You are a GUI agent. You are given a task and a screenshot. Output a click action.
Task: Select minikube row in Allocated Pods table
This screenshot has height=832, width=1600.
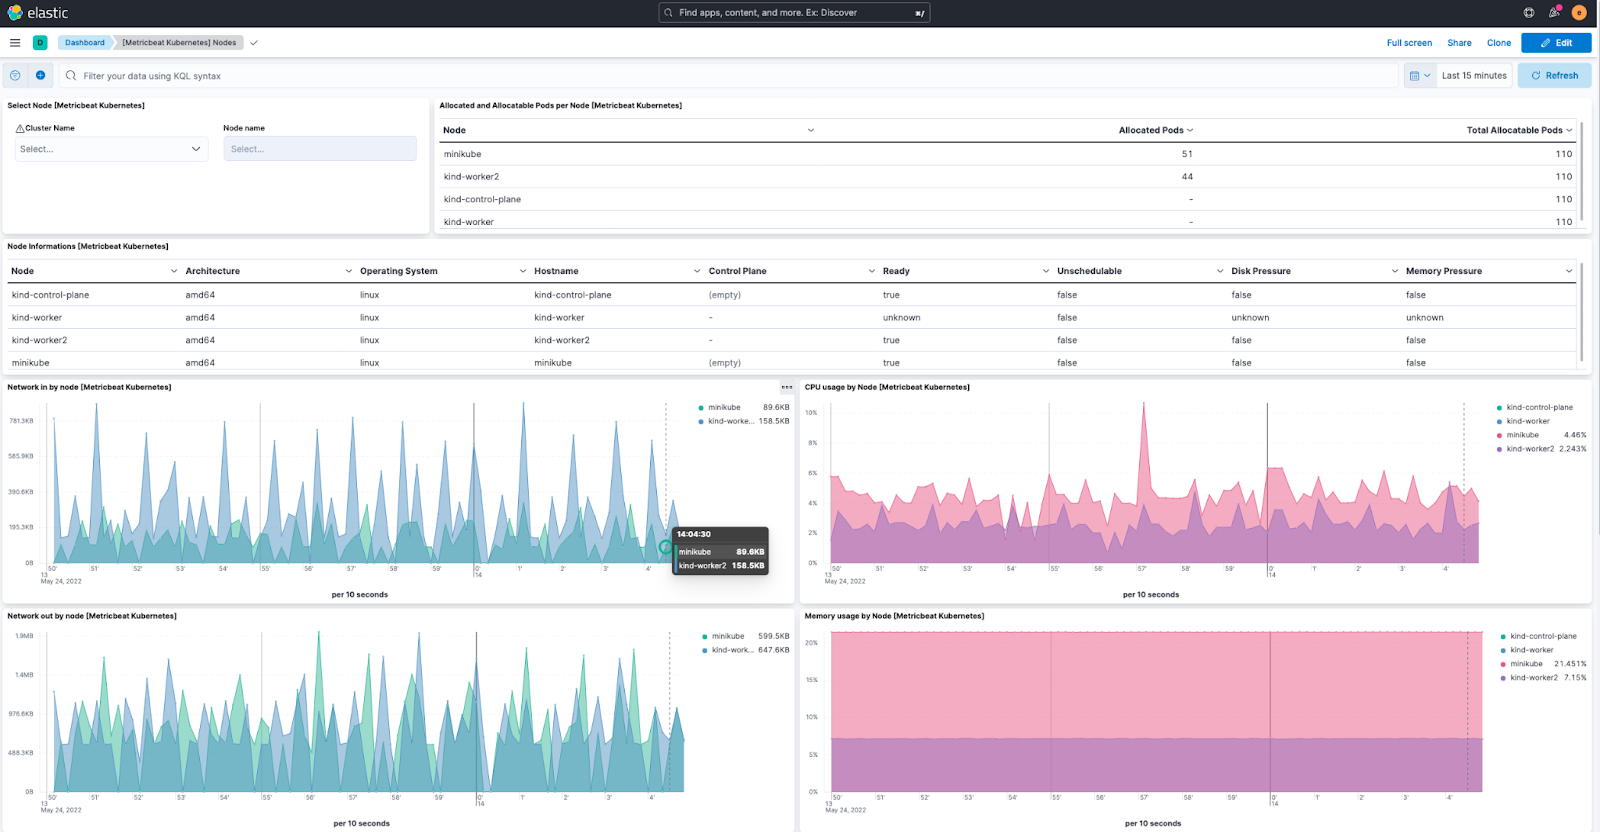pyautogui.click(x=1008, y=154)
